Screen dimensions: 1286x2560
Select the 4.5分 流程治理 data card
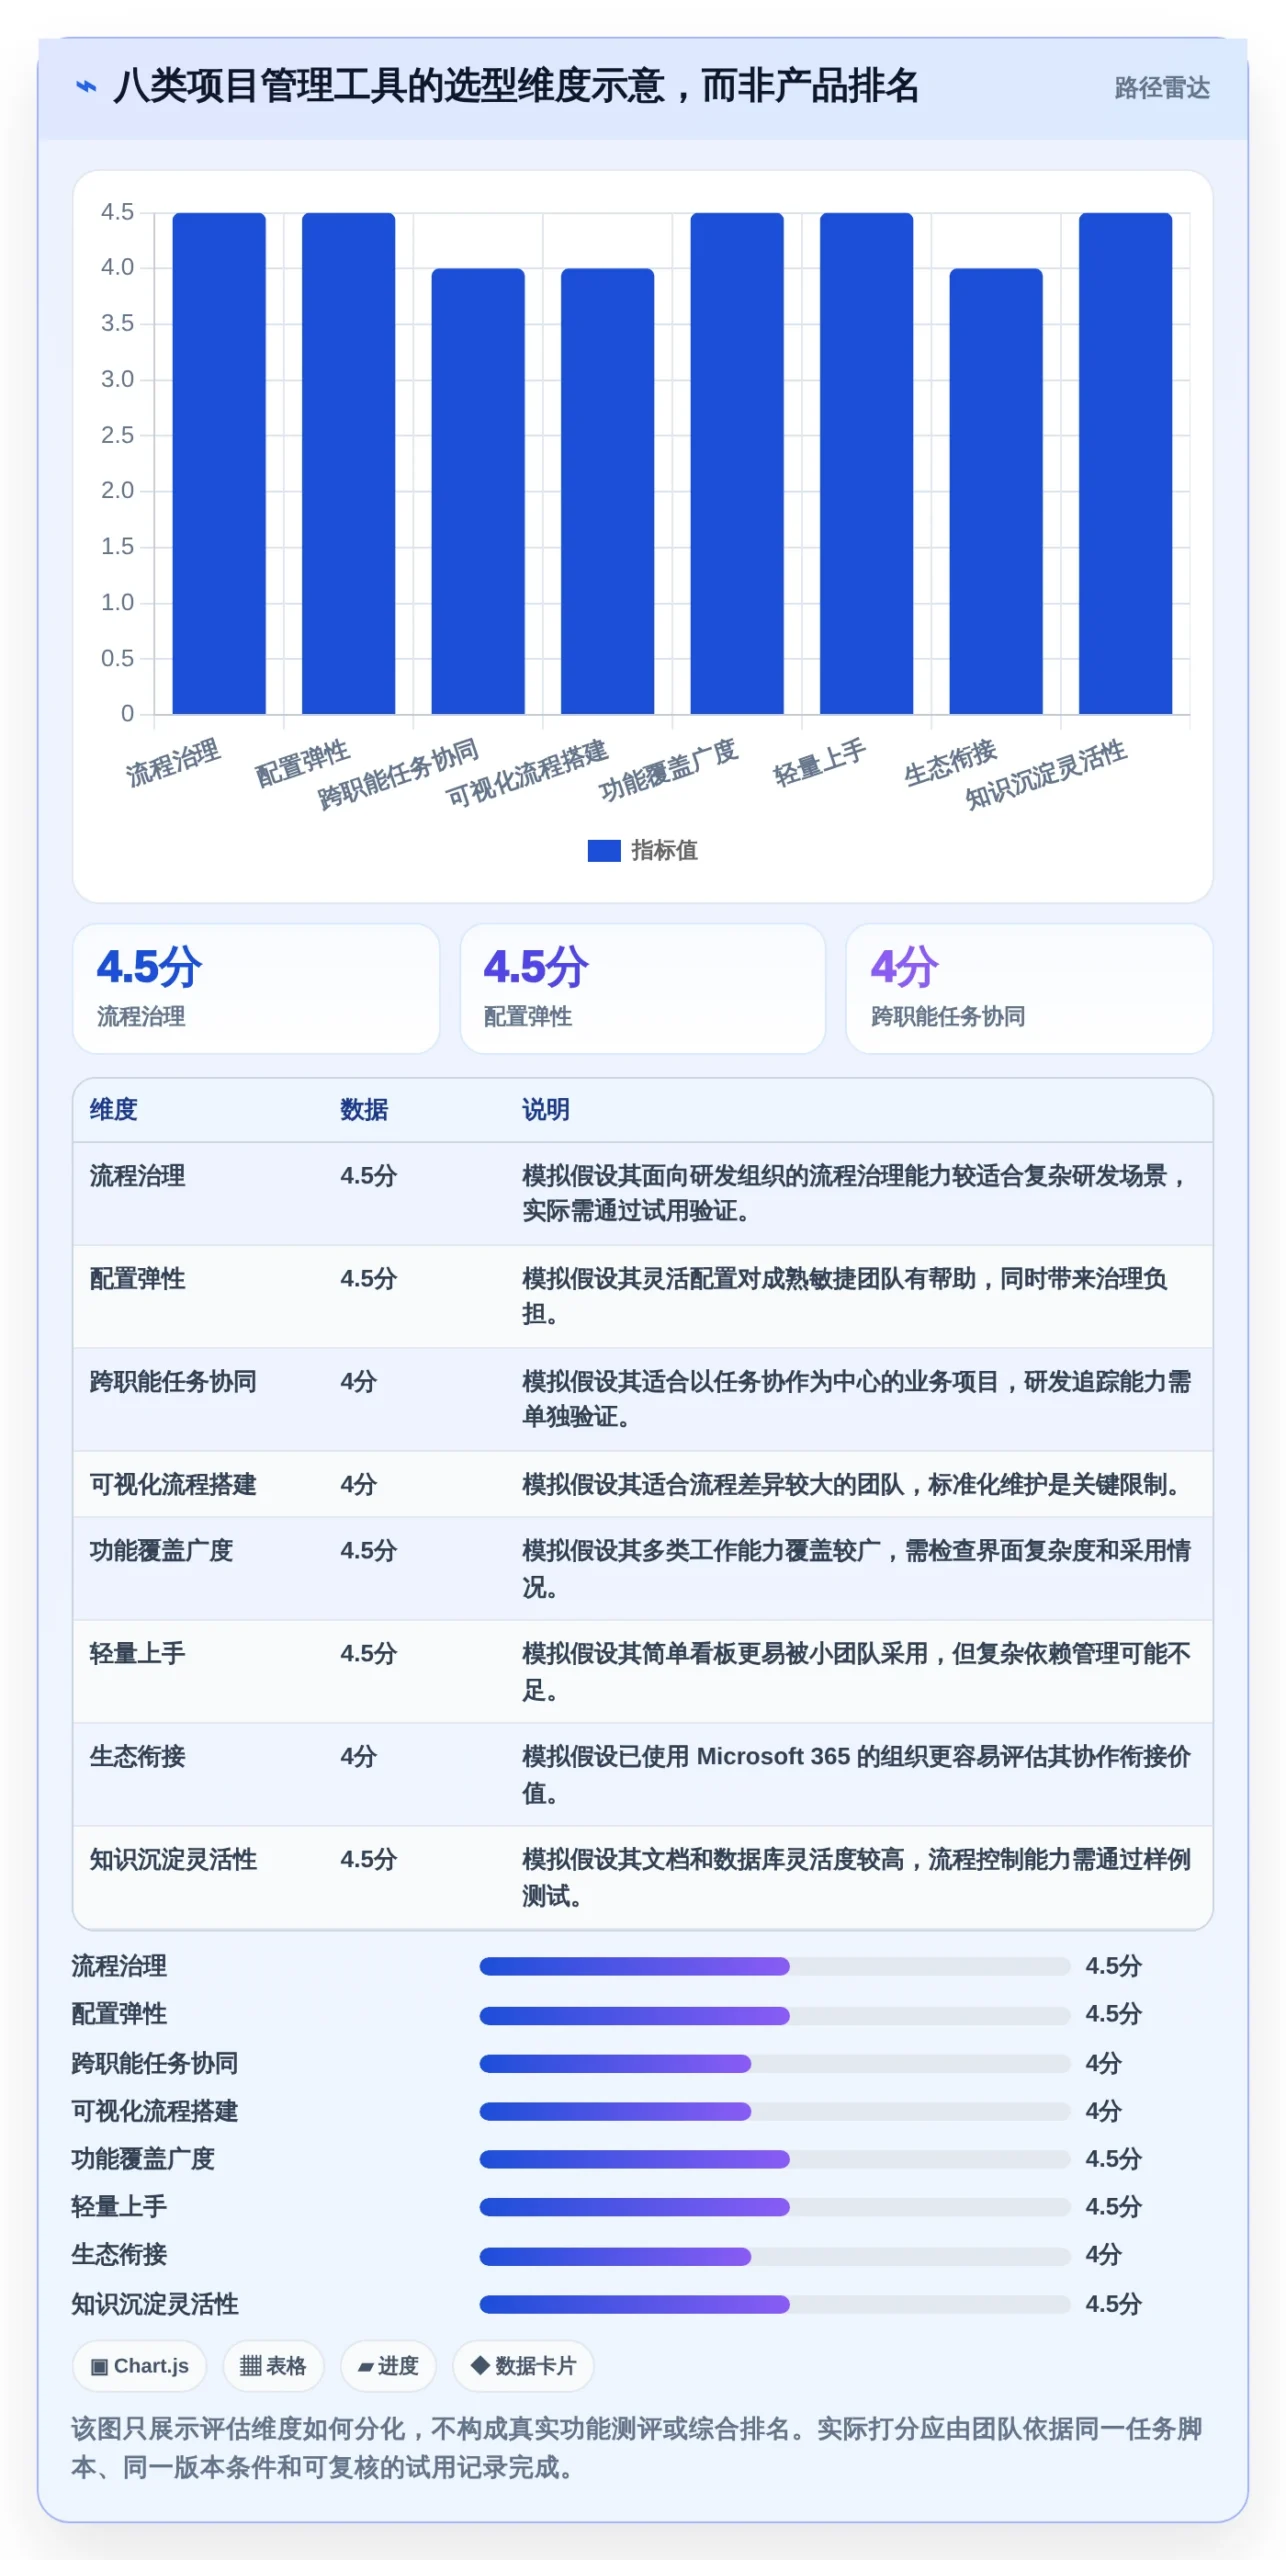(x=256, y=988)
